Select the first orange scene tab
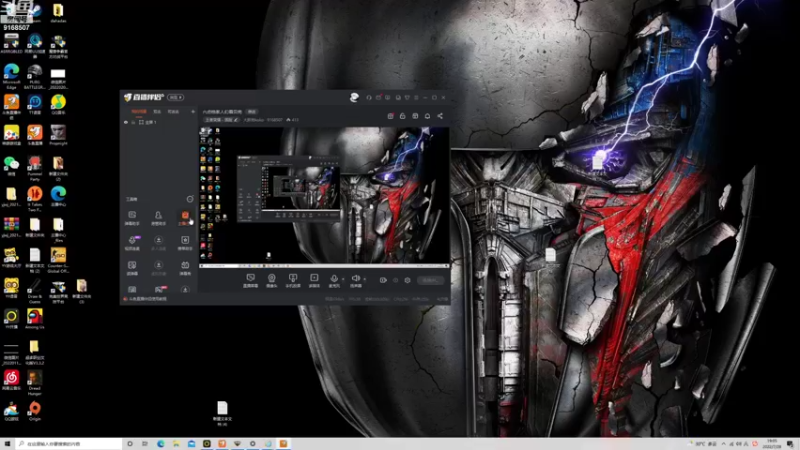The width and height of the screenshot is (800, 450). click(139, 111)
